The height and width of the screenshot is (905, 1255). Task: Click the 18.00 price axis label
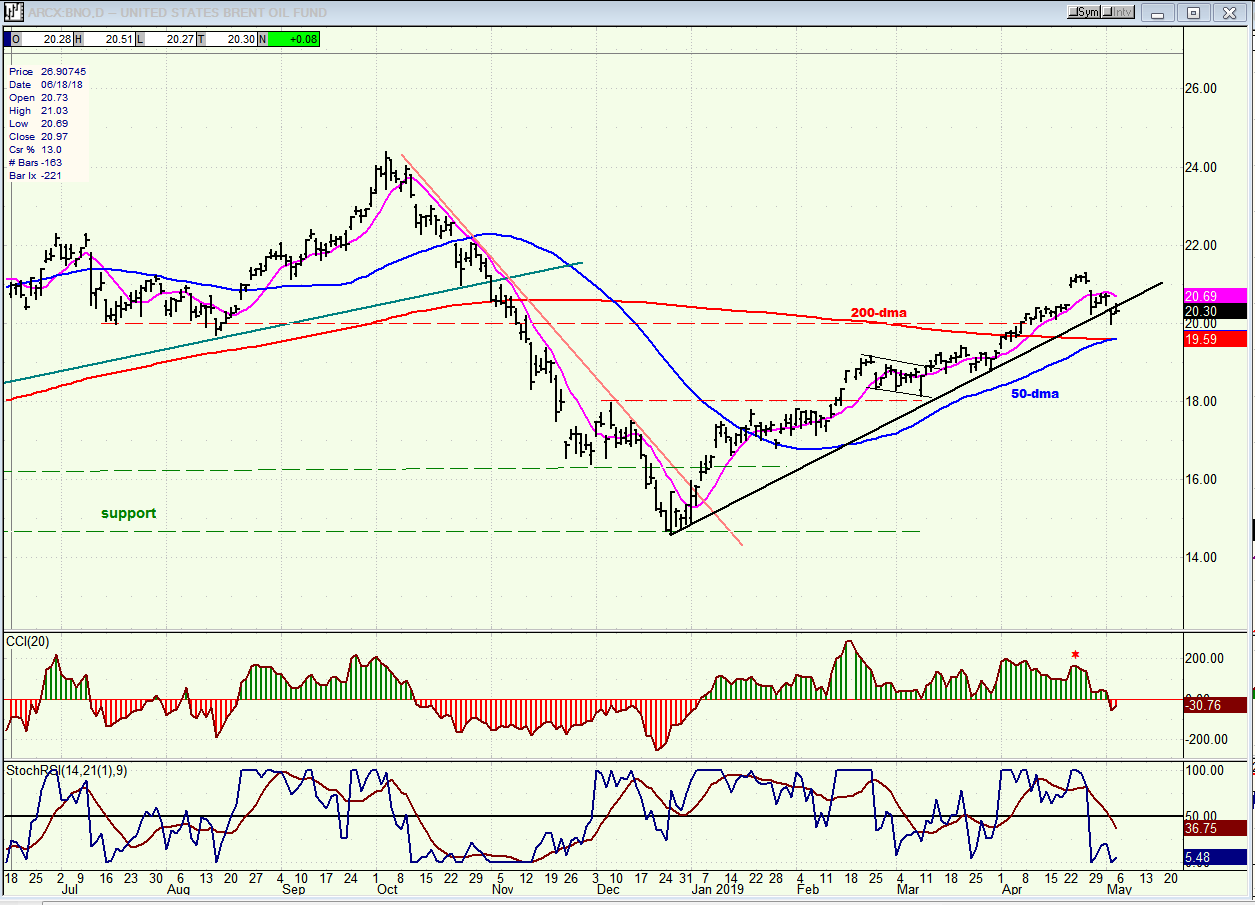(x=1200, y=402)
